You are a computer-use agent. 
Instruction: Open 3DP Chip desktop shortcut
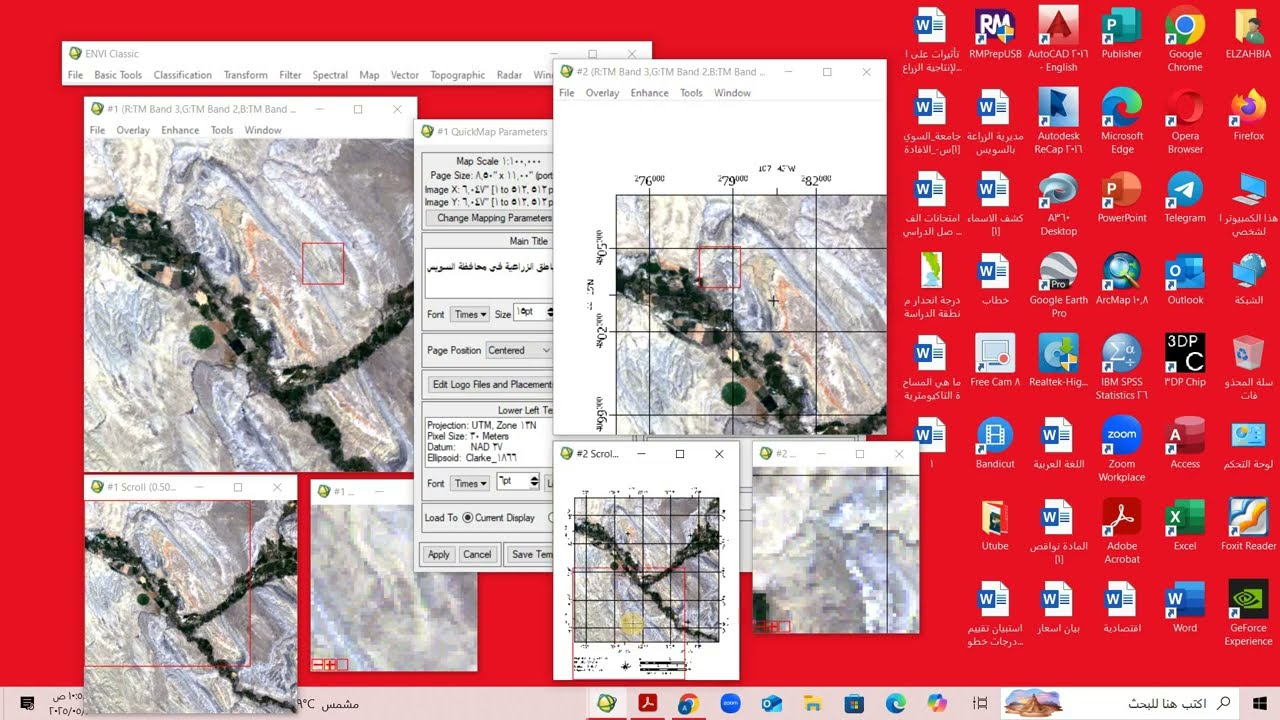point(1185,362)
